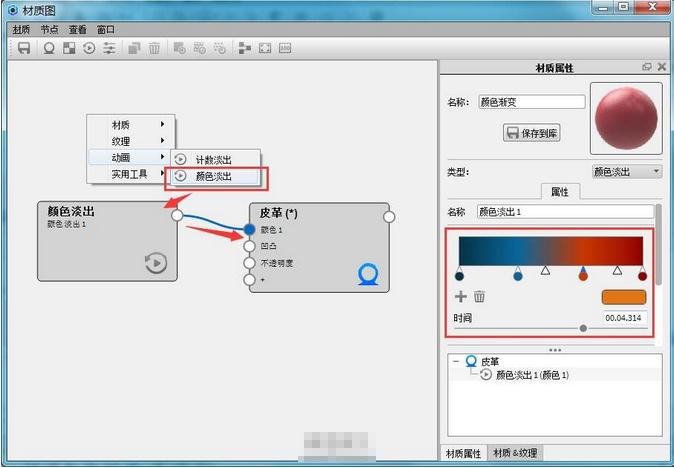This screenshot has width=674, height=468.
Task: Click the 保存到库 button
Action: click(531, 132)
